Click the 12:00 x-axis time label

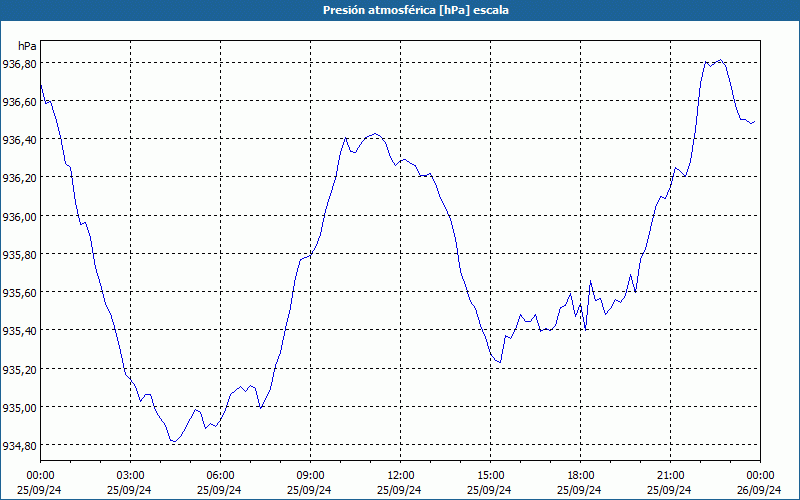tap(401, 476)
